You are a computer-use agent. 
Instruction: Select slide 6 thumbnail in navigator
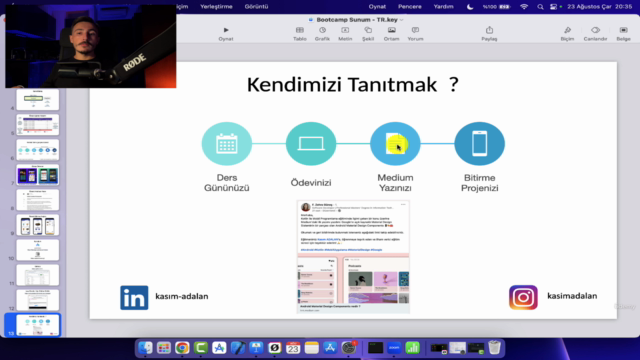point(38,150)
